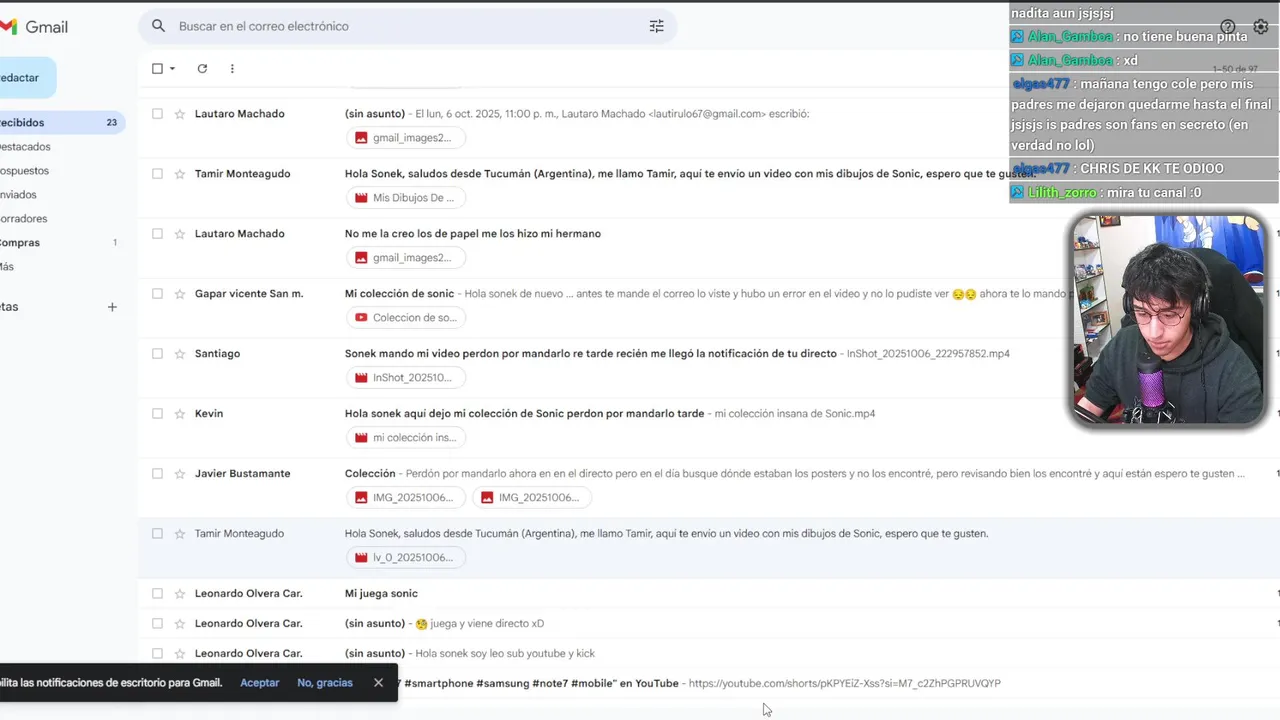The height and width of the screenshot is (720, 1280).
Task: Star the 'No me la creo' email
Action: click(180, 234)
